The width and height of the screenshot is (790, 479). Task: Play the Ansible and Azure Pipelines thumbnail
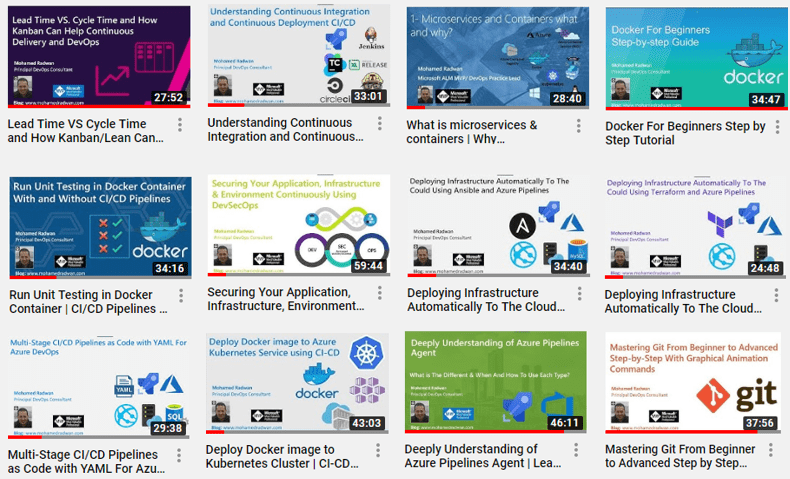click(x=499, y=226)
